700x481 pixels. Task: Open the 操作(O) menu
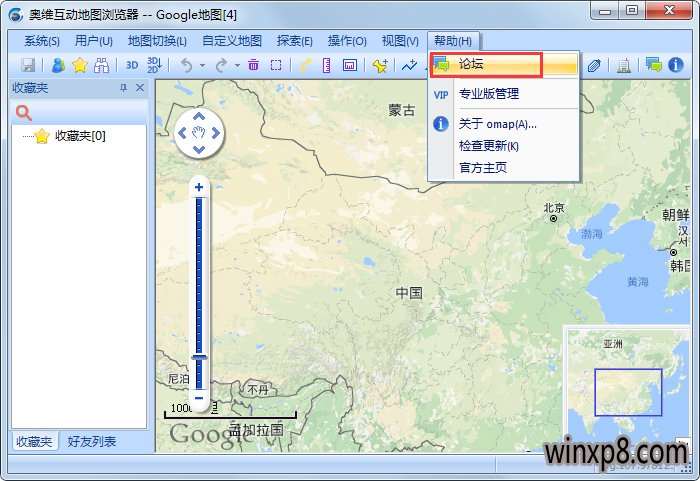347,41
